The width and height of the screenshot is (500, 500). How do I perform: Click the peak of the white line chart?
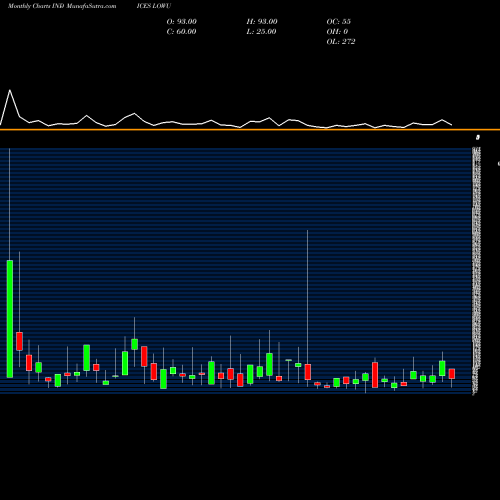[10, 90]
